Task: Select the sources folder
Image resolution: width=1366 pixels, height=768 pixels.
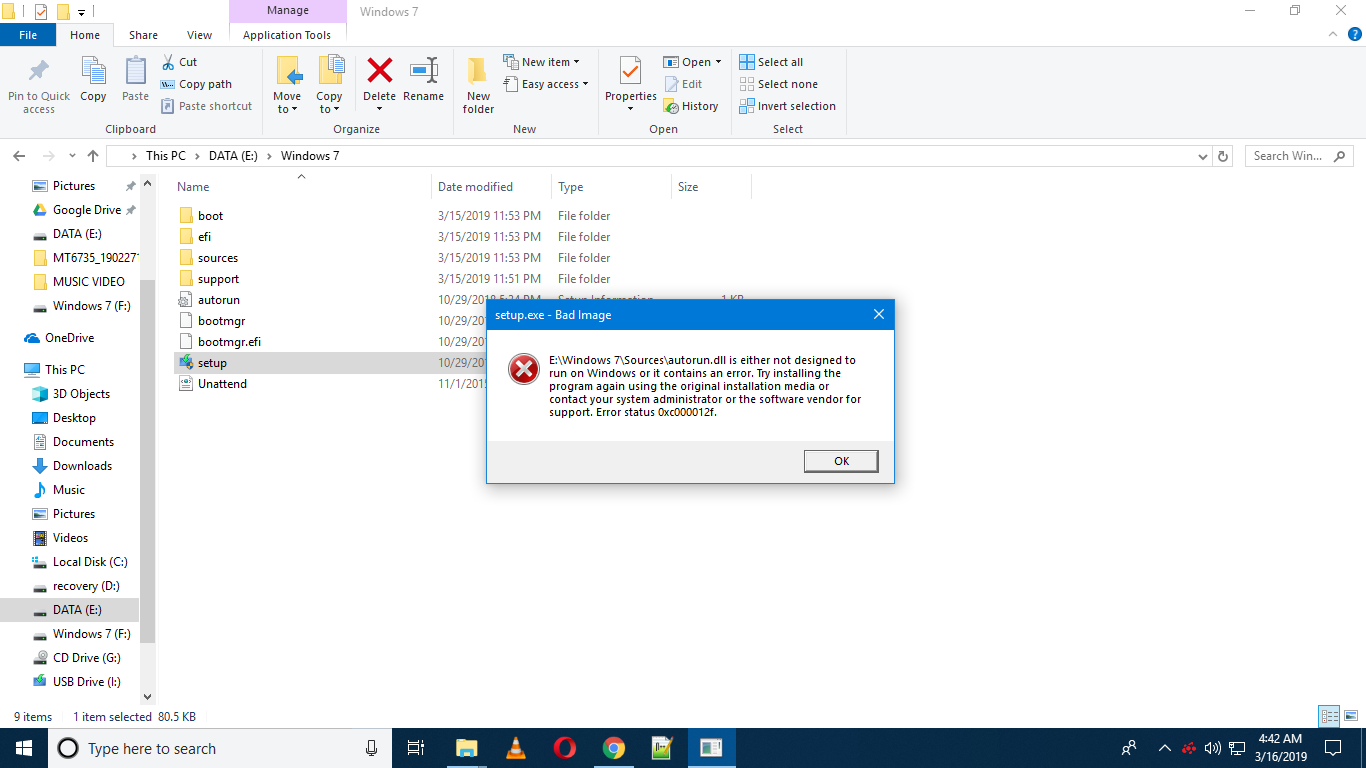Action: tap(217, 258)
